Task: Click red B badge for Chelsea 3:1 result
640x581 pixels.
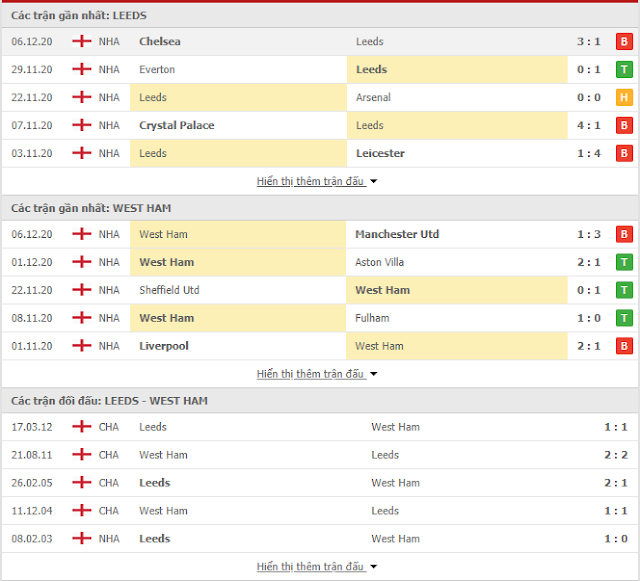Action: 624,41
